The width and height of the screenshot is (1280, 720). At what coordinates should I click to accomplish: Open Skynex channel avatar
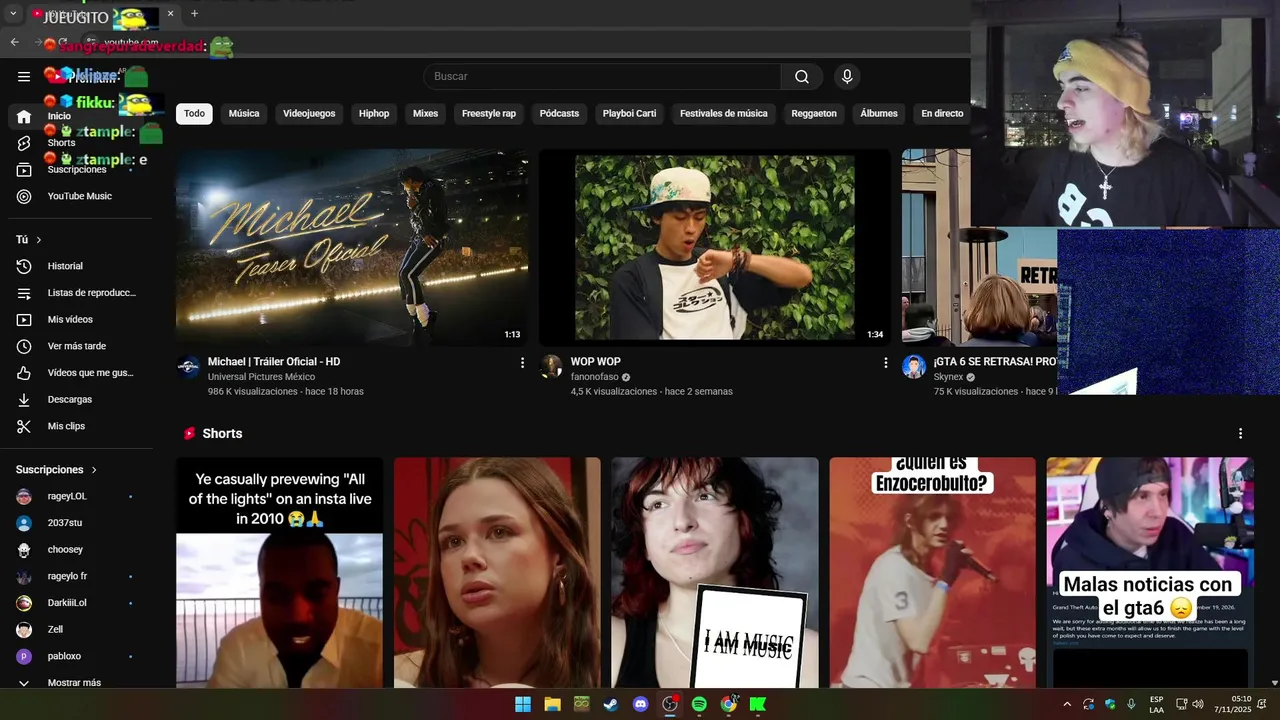(x=914, y=366)
